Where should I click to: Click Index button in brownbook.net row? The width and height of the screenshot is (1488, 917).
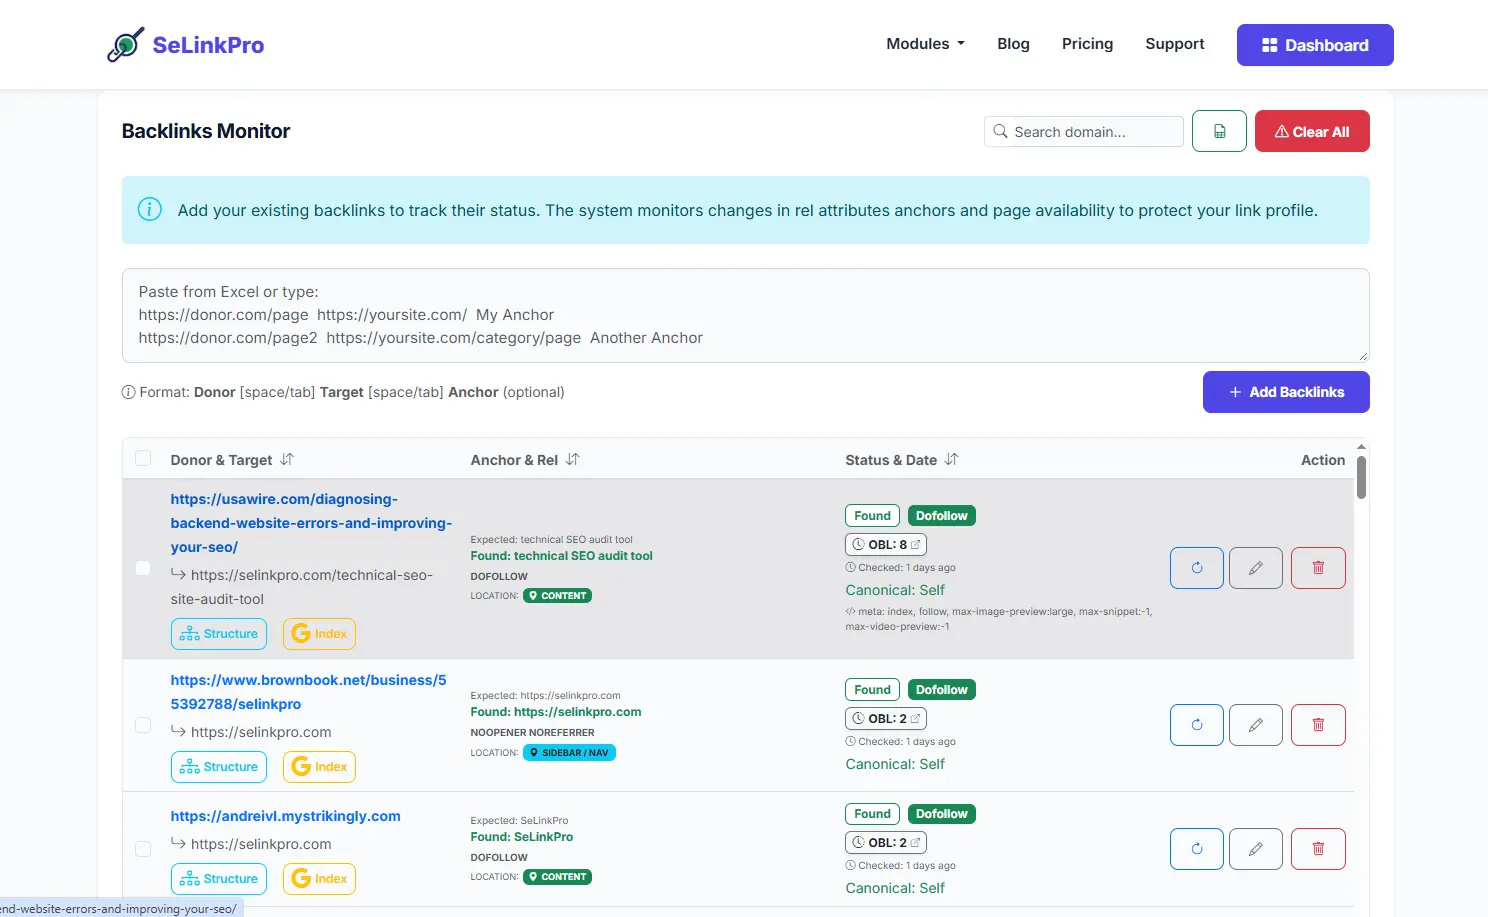point(319,767)
